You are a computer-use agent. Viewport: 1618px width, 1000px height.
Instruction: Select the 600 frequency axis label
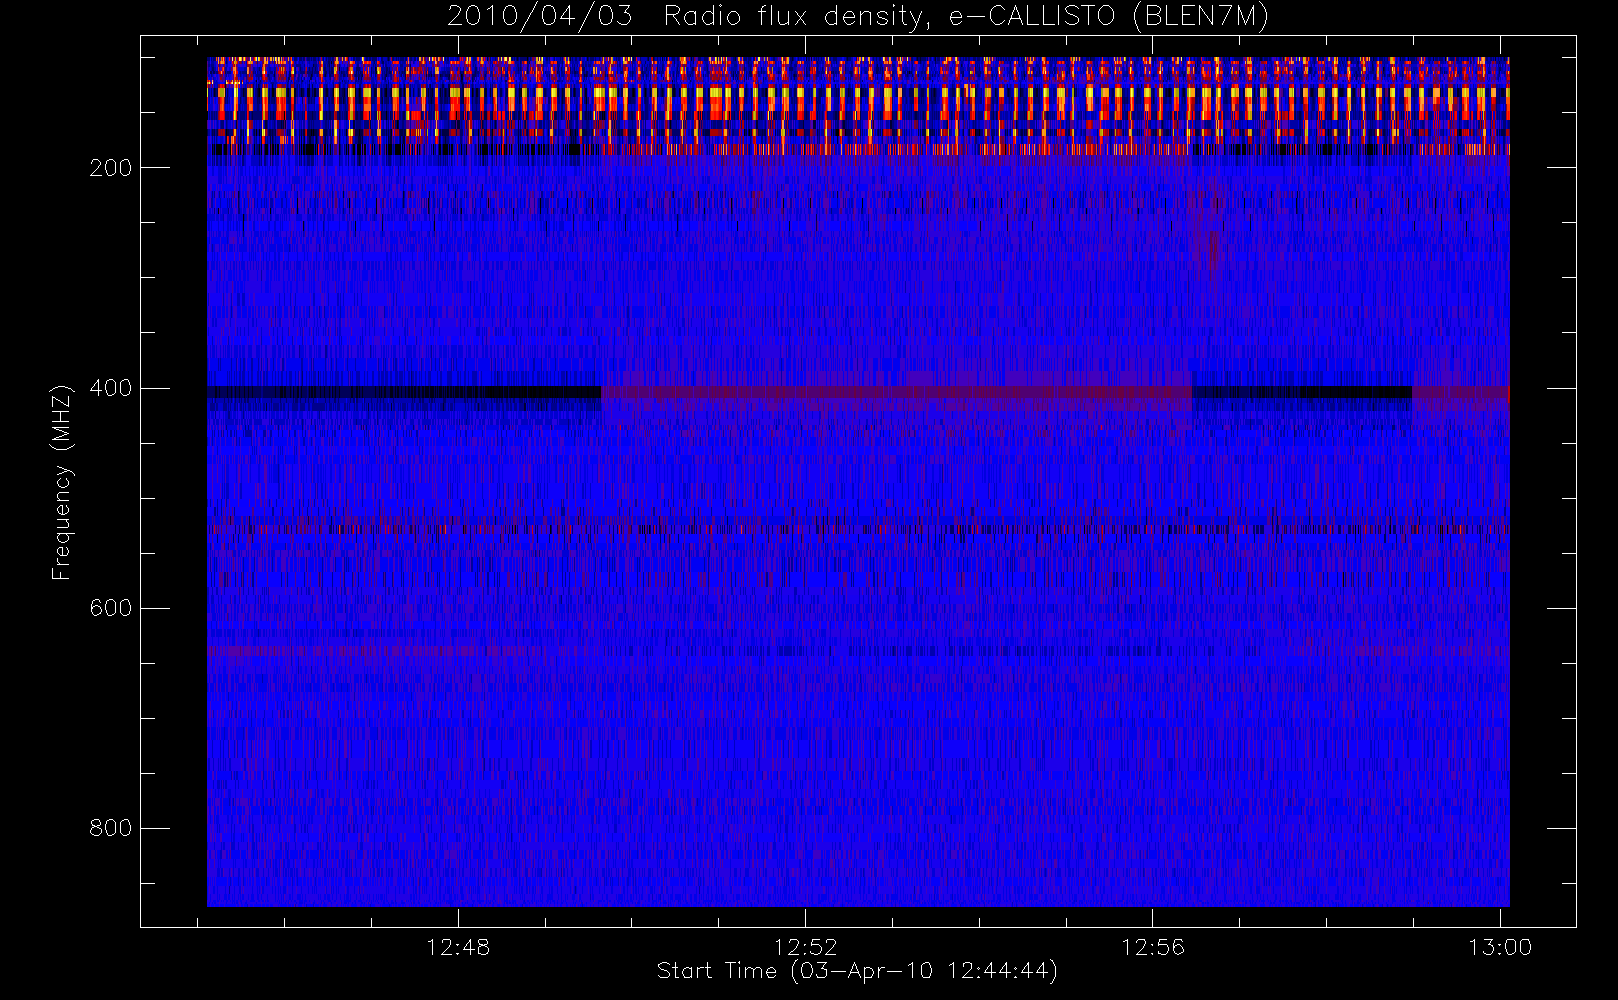110,608
